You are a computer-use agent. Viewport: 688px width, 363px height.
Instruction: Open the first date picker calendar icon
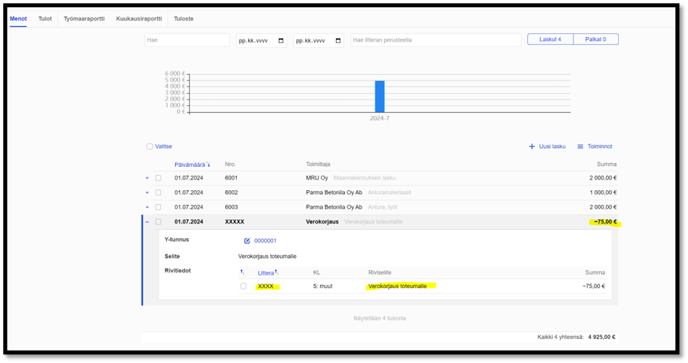pyautogui.click(x=281, y=40)
